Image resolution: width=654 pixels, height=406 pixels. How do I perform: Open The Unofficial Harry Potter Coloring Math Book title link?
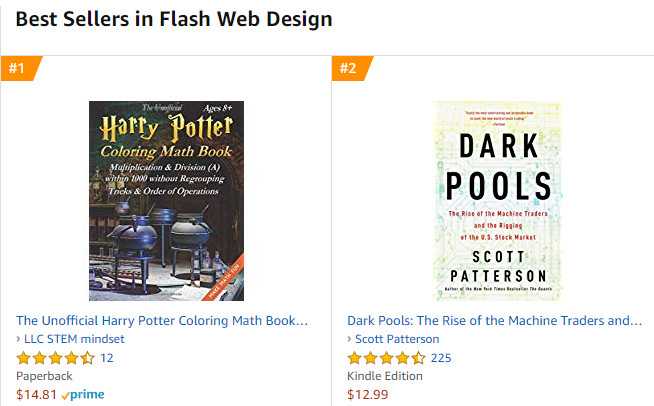coord(162,321)
